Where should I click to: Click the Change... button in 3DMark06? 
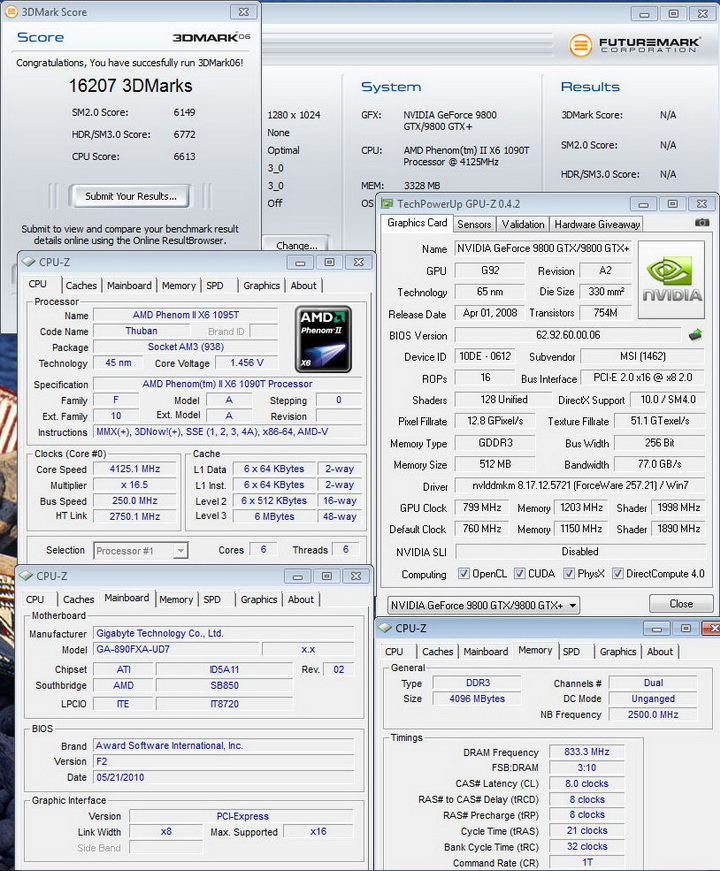[297, 245]
